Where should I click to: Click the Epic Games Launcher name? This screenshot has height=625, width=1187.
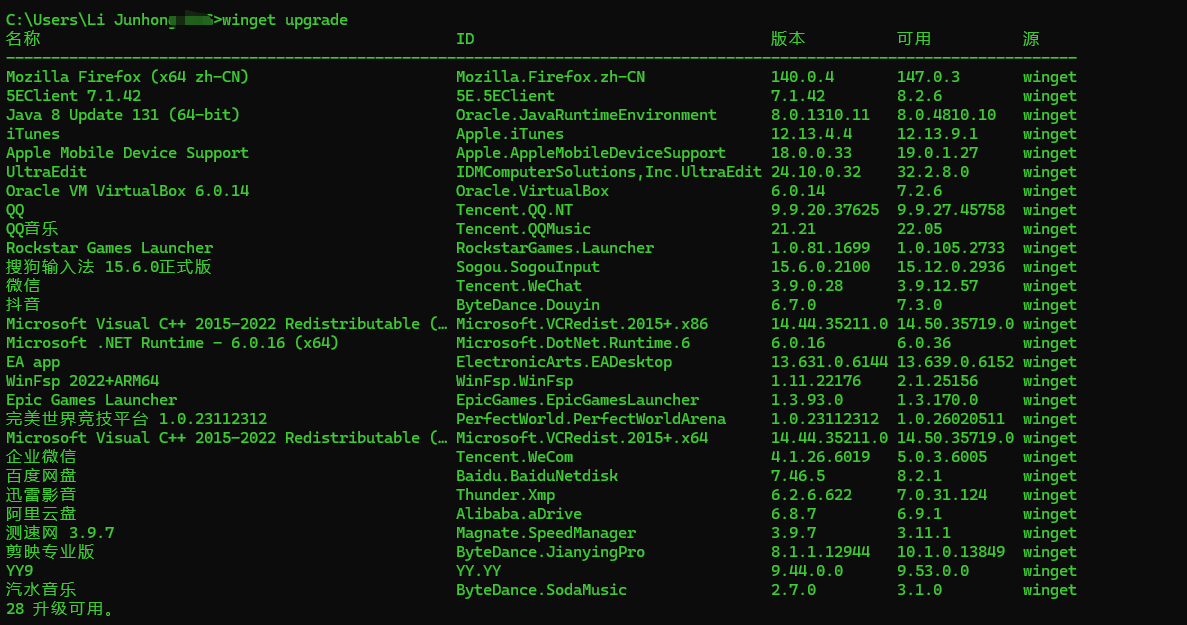tap(91, 400)
